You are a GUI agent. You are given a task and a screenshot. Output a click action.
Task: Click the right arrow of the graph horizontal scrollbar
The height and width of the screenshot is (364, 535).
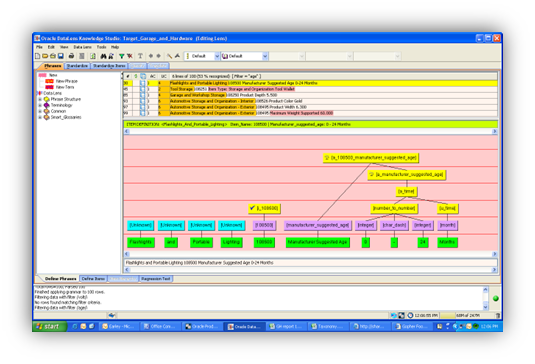pos(494,254)
